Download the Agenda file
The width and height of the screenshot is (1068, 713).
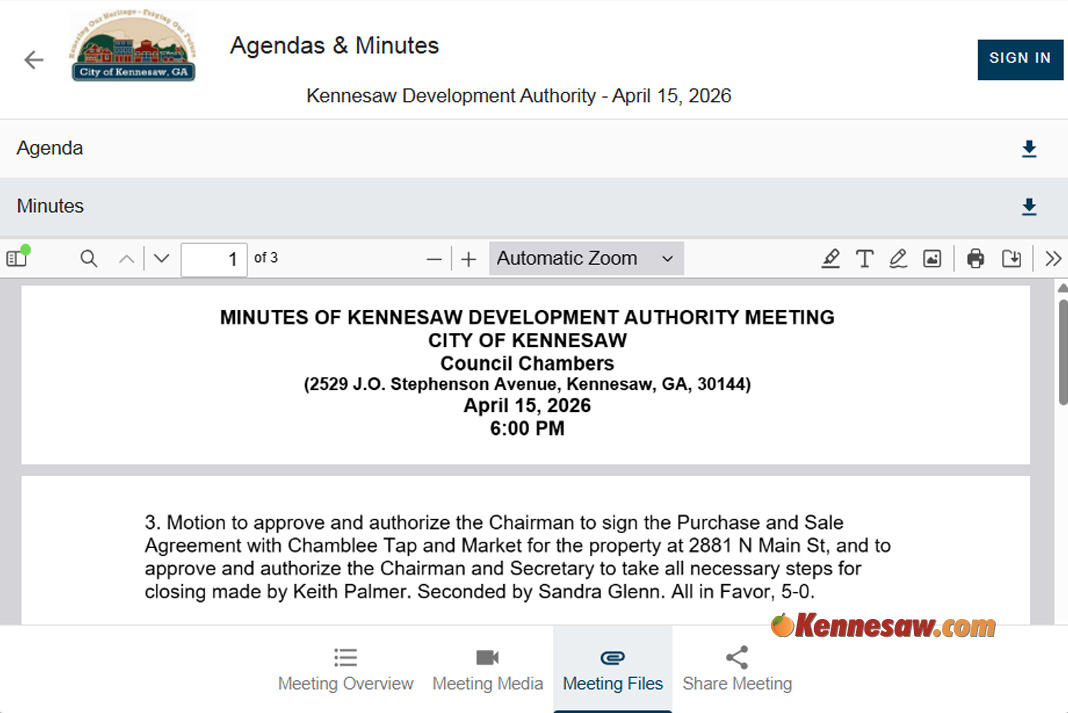1029,149
